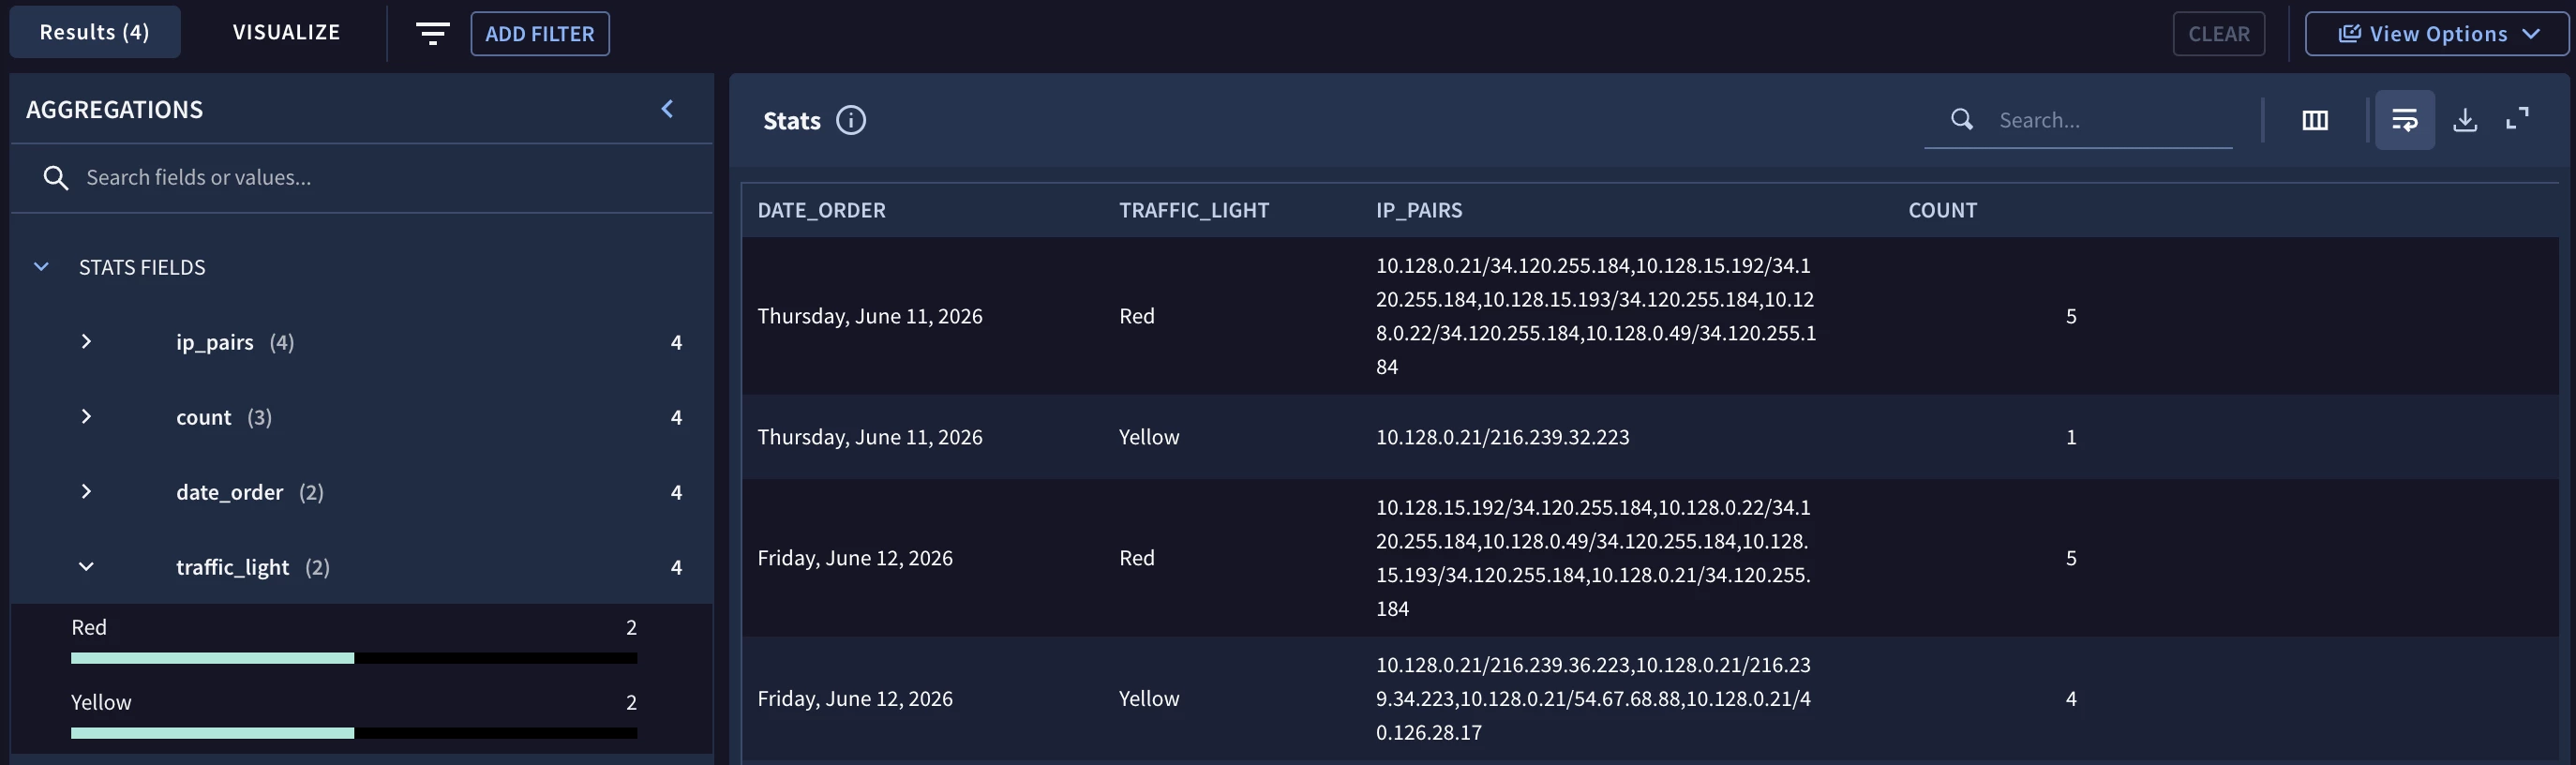
Task: Collapse the traffic_light field
Action: tap(86, 567)
